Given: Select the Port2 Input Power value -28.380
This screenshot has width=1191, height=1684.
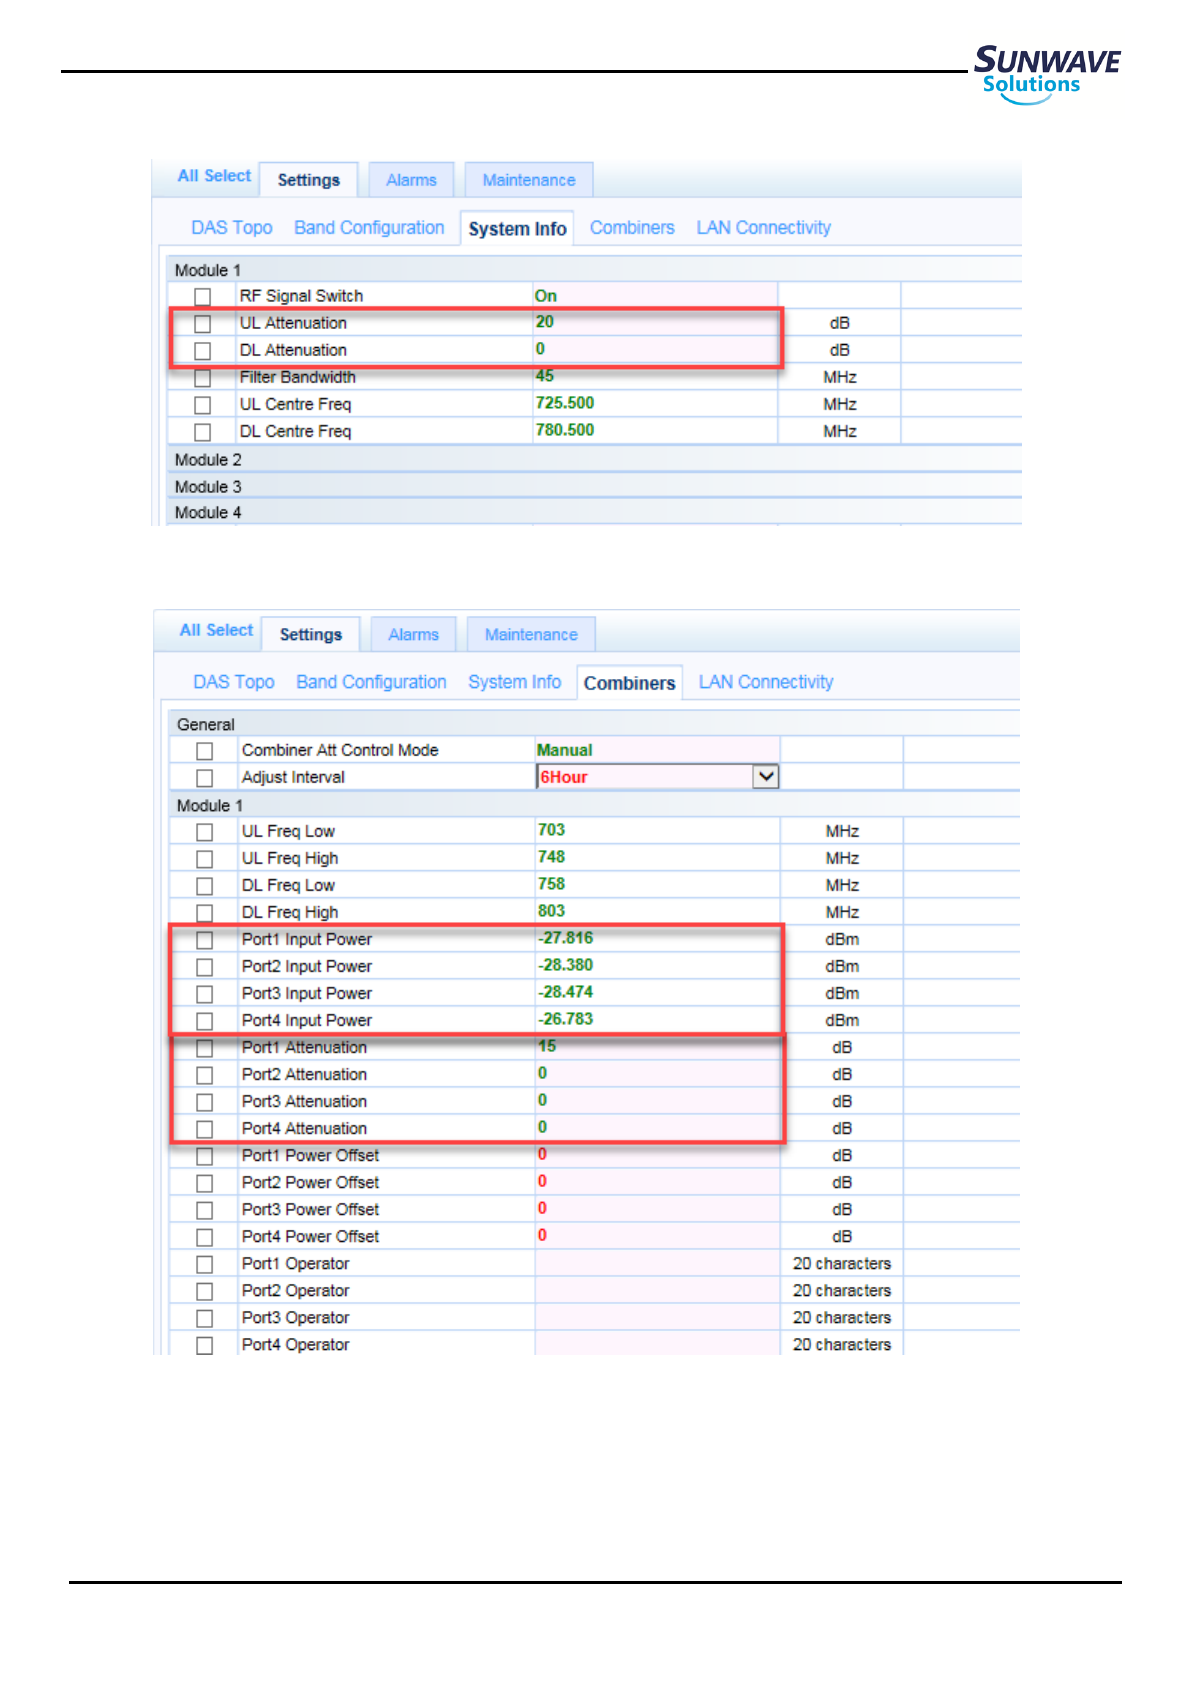Looking at the screenshot, I should (x=565, y=965).
